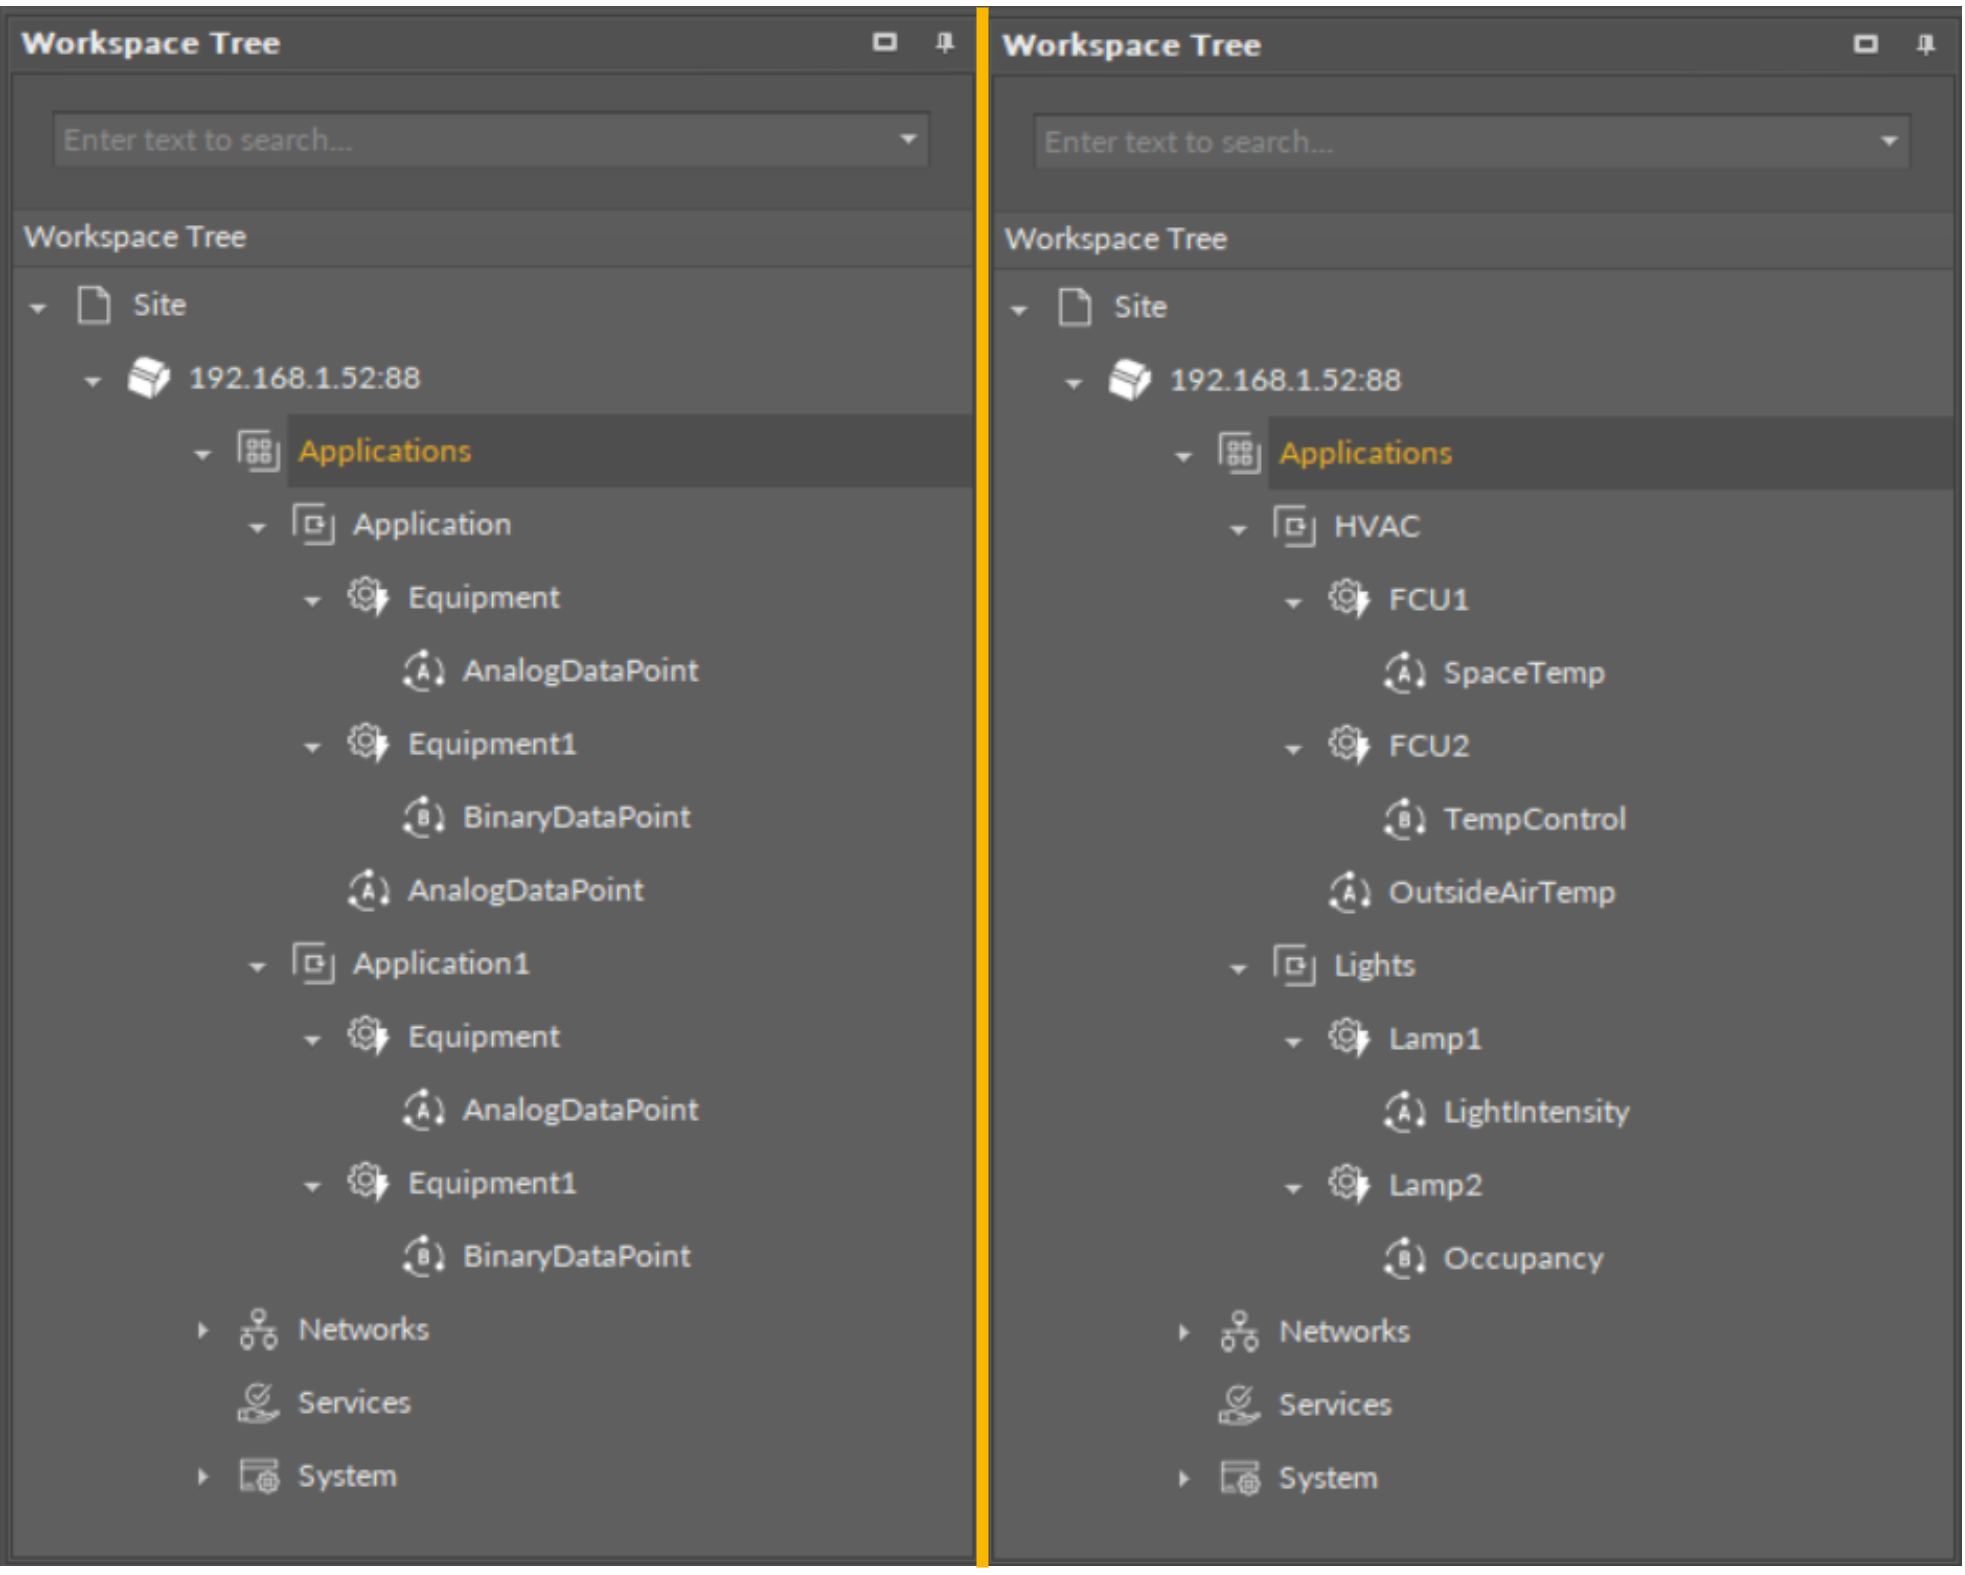Open the left search box dropdown arrow
The image size is (1965, 1575).
pyautogui.click(x=908, y=139)
